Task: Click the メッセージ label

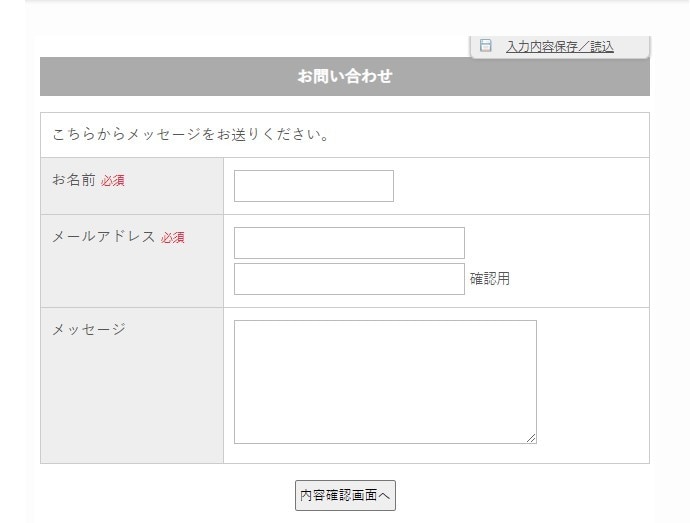Action: [x=89, y=329]
